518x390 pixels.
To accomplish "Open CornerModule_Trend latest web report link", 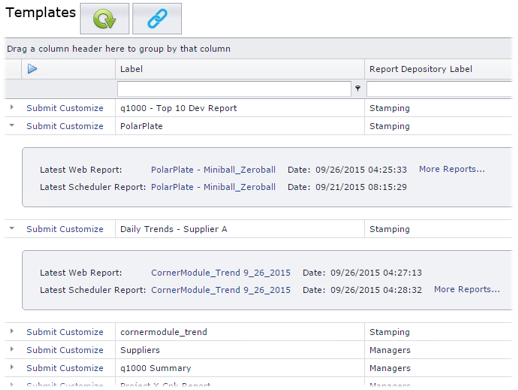I will click(x=221, y=273).
